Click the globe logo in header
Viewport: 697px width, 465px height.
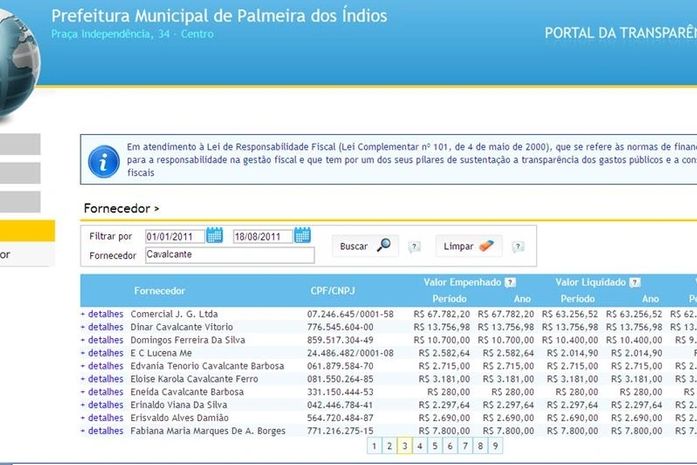[x=18, y=64]
